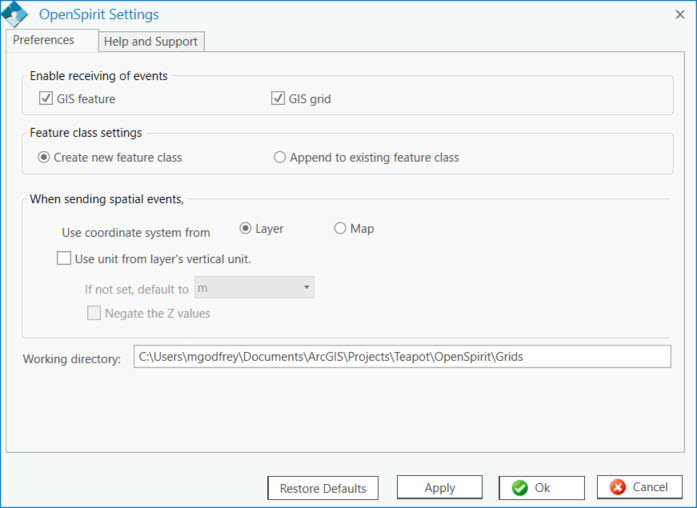Click the Enable receiving of events label
This screenshot has height=508, width=697.
99,76
